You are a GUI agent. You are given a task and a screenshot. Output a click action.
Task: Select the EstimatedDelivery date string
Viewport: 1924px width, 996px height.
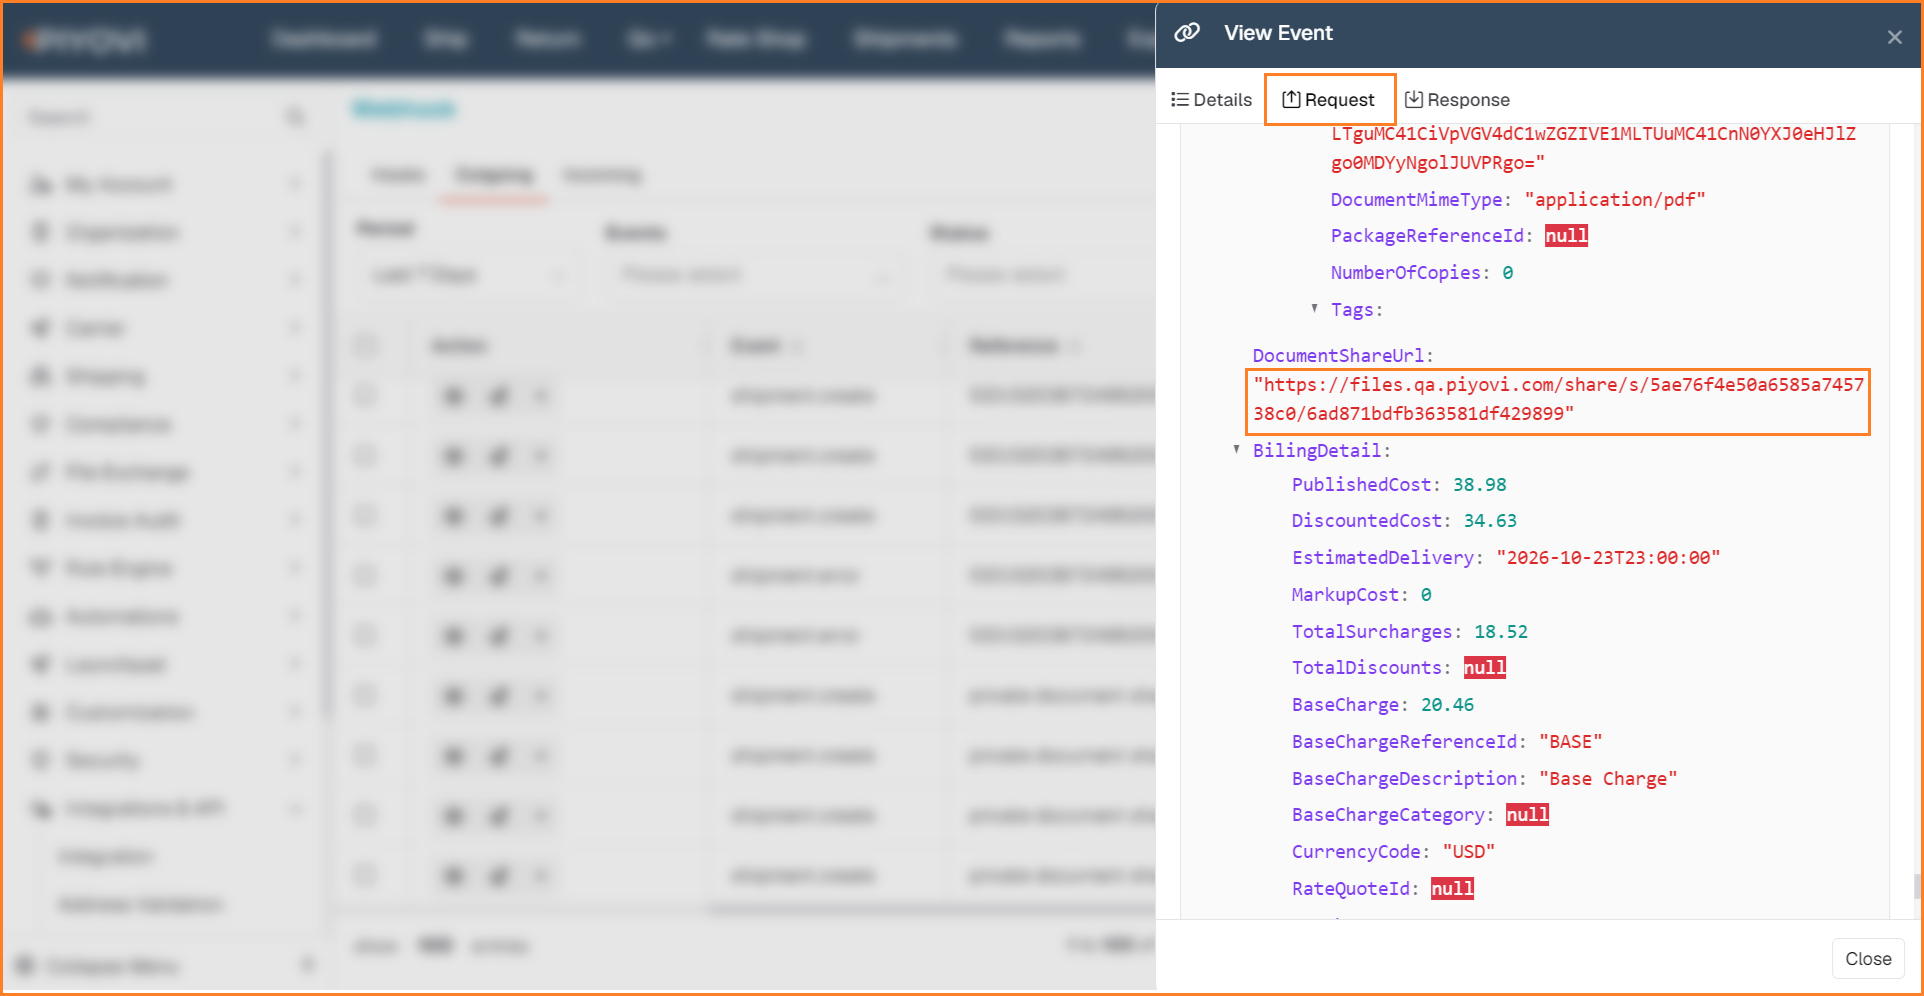pos(1608,558)
